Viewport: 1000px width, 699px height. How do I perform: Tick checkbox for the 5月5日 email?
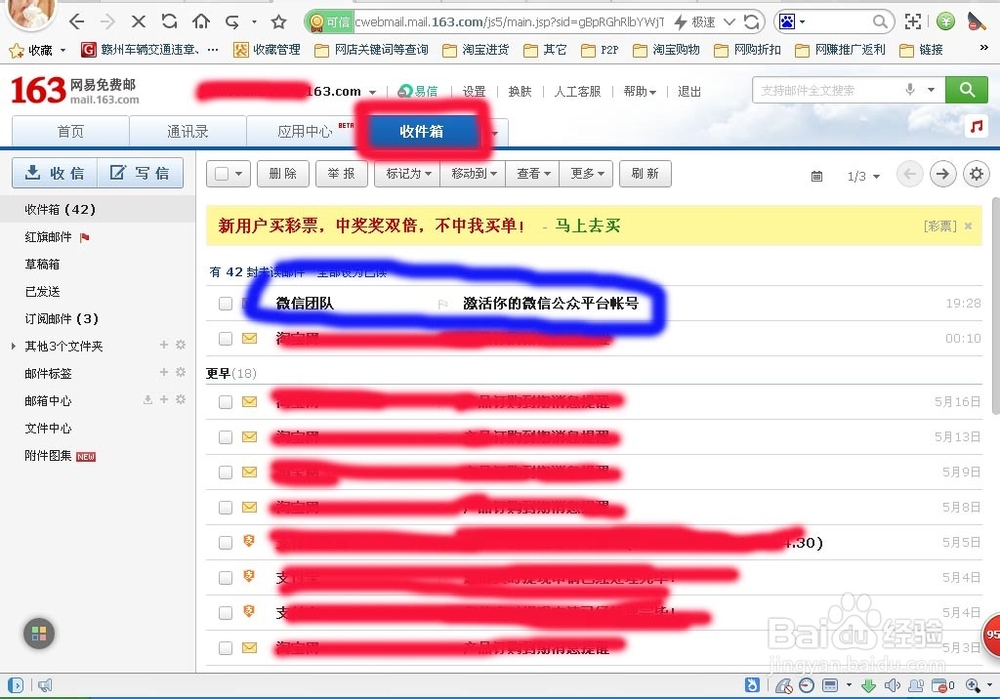[225, 542]
